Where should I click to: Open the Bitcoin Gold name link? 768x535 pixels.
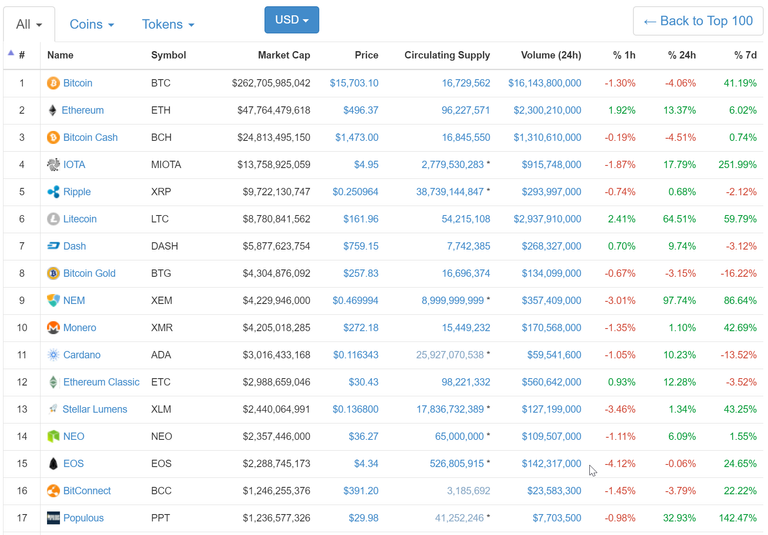(89, 273)
